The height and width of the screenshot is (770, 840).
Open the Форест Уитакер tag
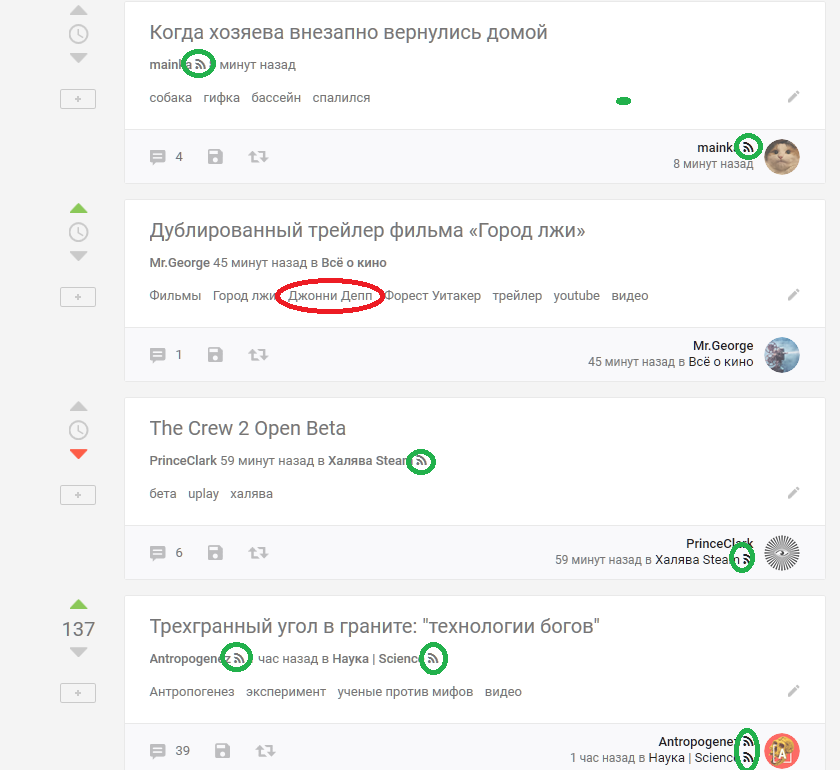pyautogui.click(x=433, y=296)
